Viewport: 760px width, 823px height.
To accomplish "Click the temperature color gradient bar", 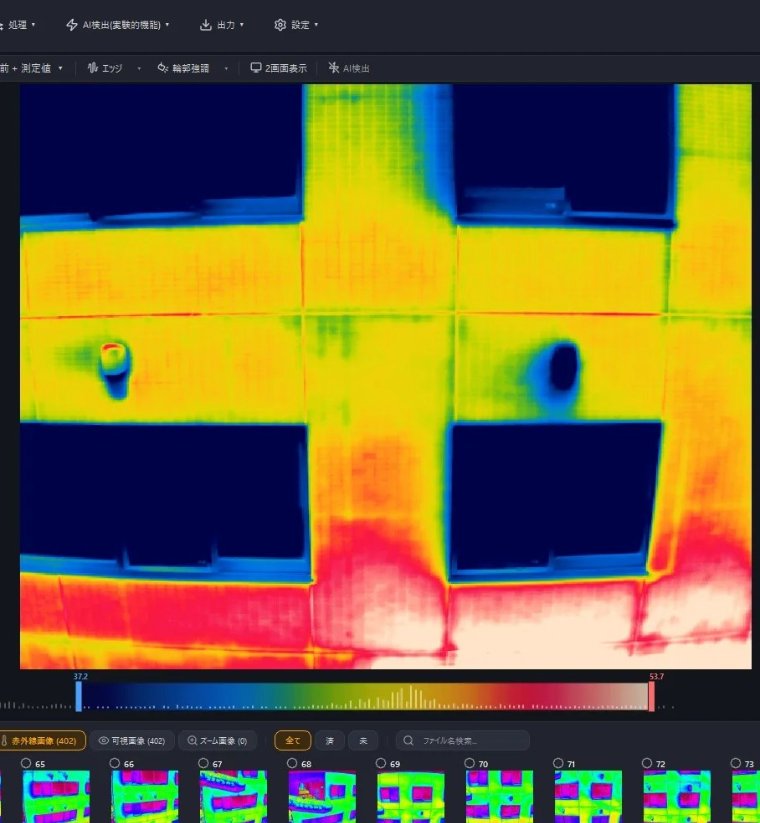I will tap(365, 697).
